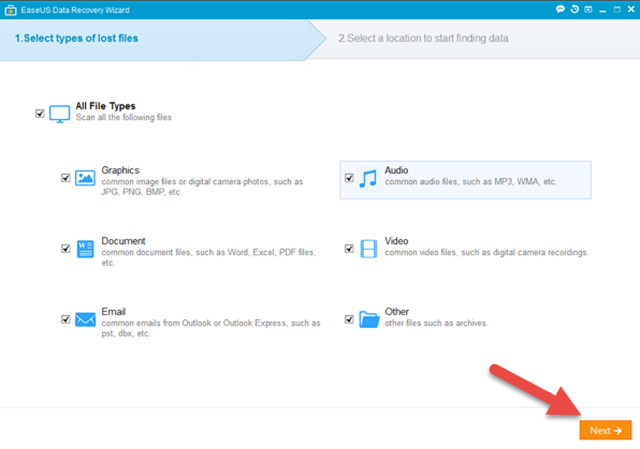Minimize the Data Recovery Wizard window
The width and height of the screenshot is (640, 449).
(x=602, y=10)
